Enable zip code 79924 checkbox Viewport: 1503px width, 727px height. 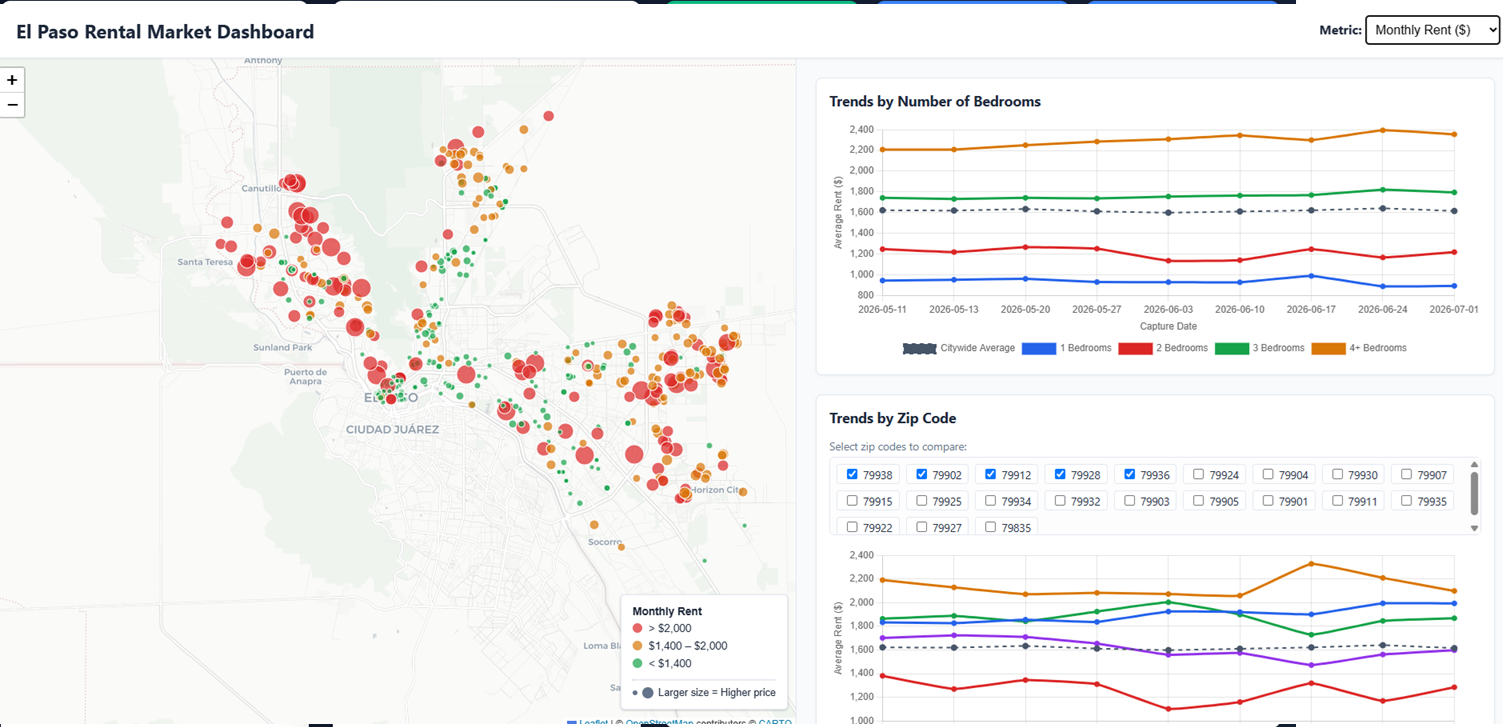click(1199, 475)
